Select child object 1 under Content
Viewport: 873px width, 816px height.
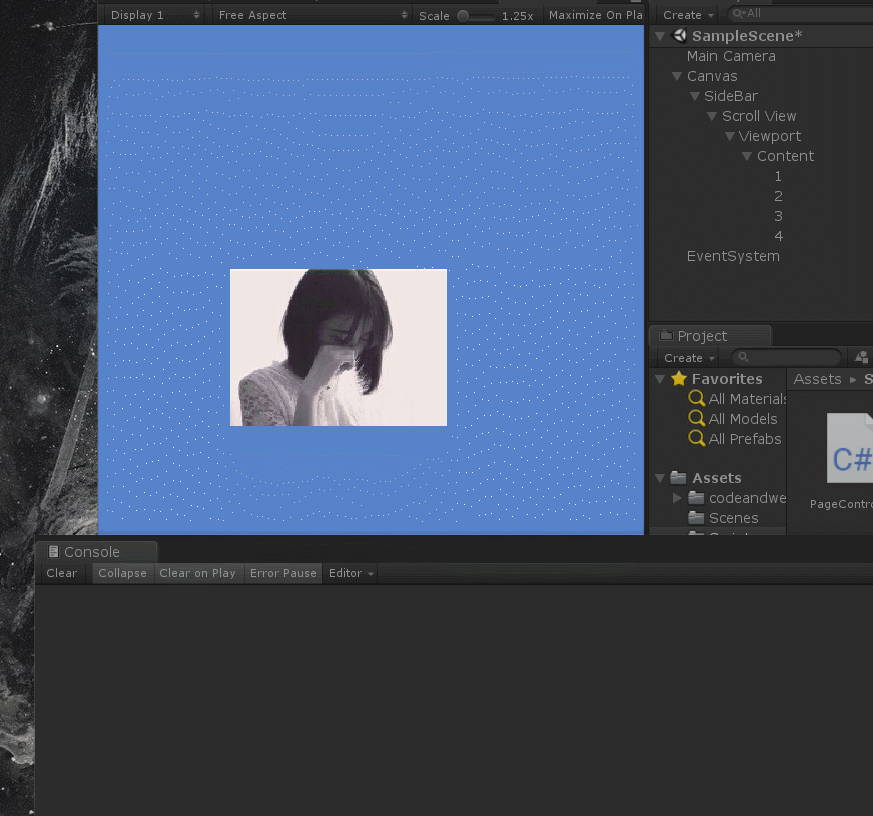[778, 176]
